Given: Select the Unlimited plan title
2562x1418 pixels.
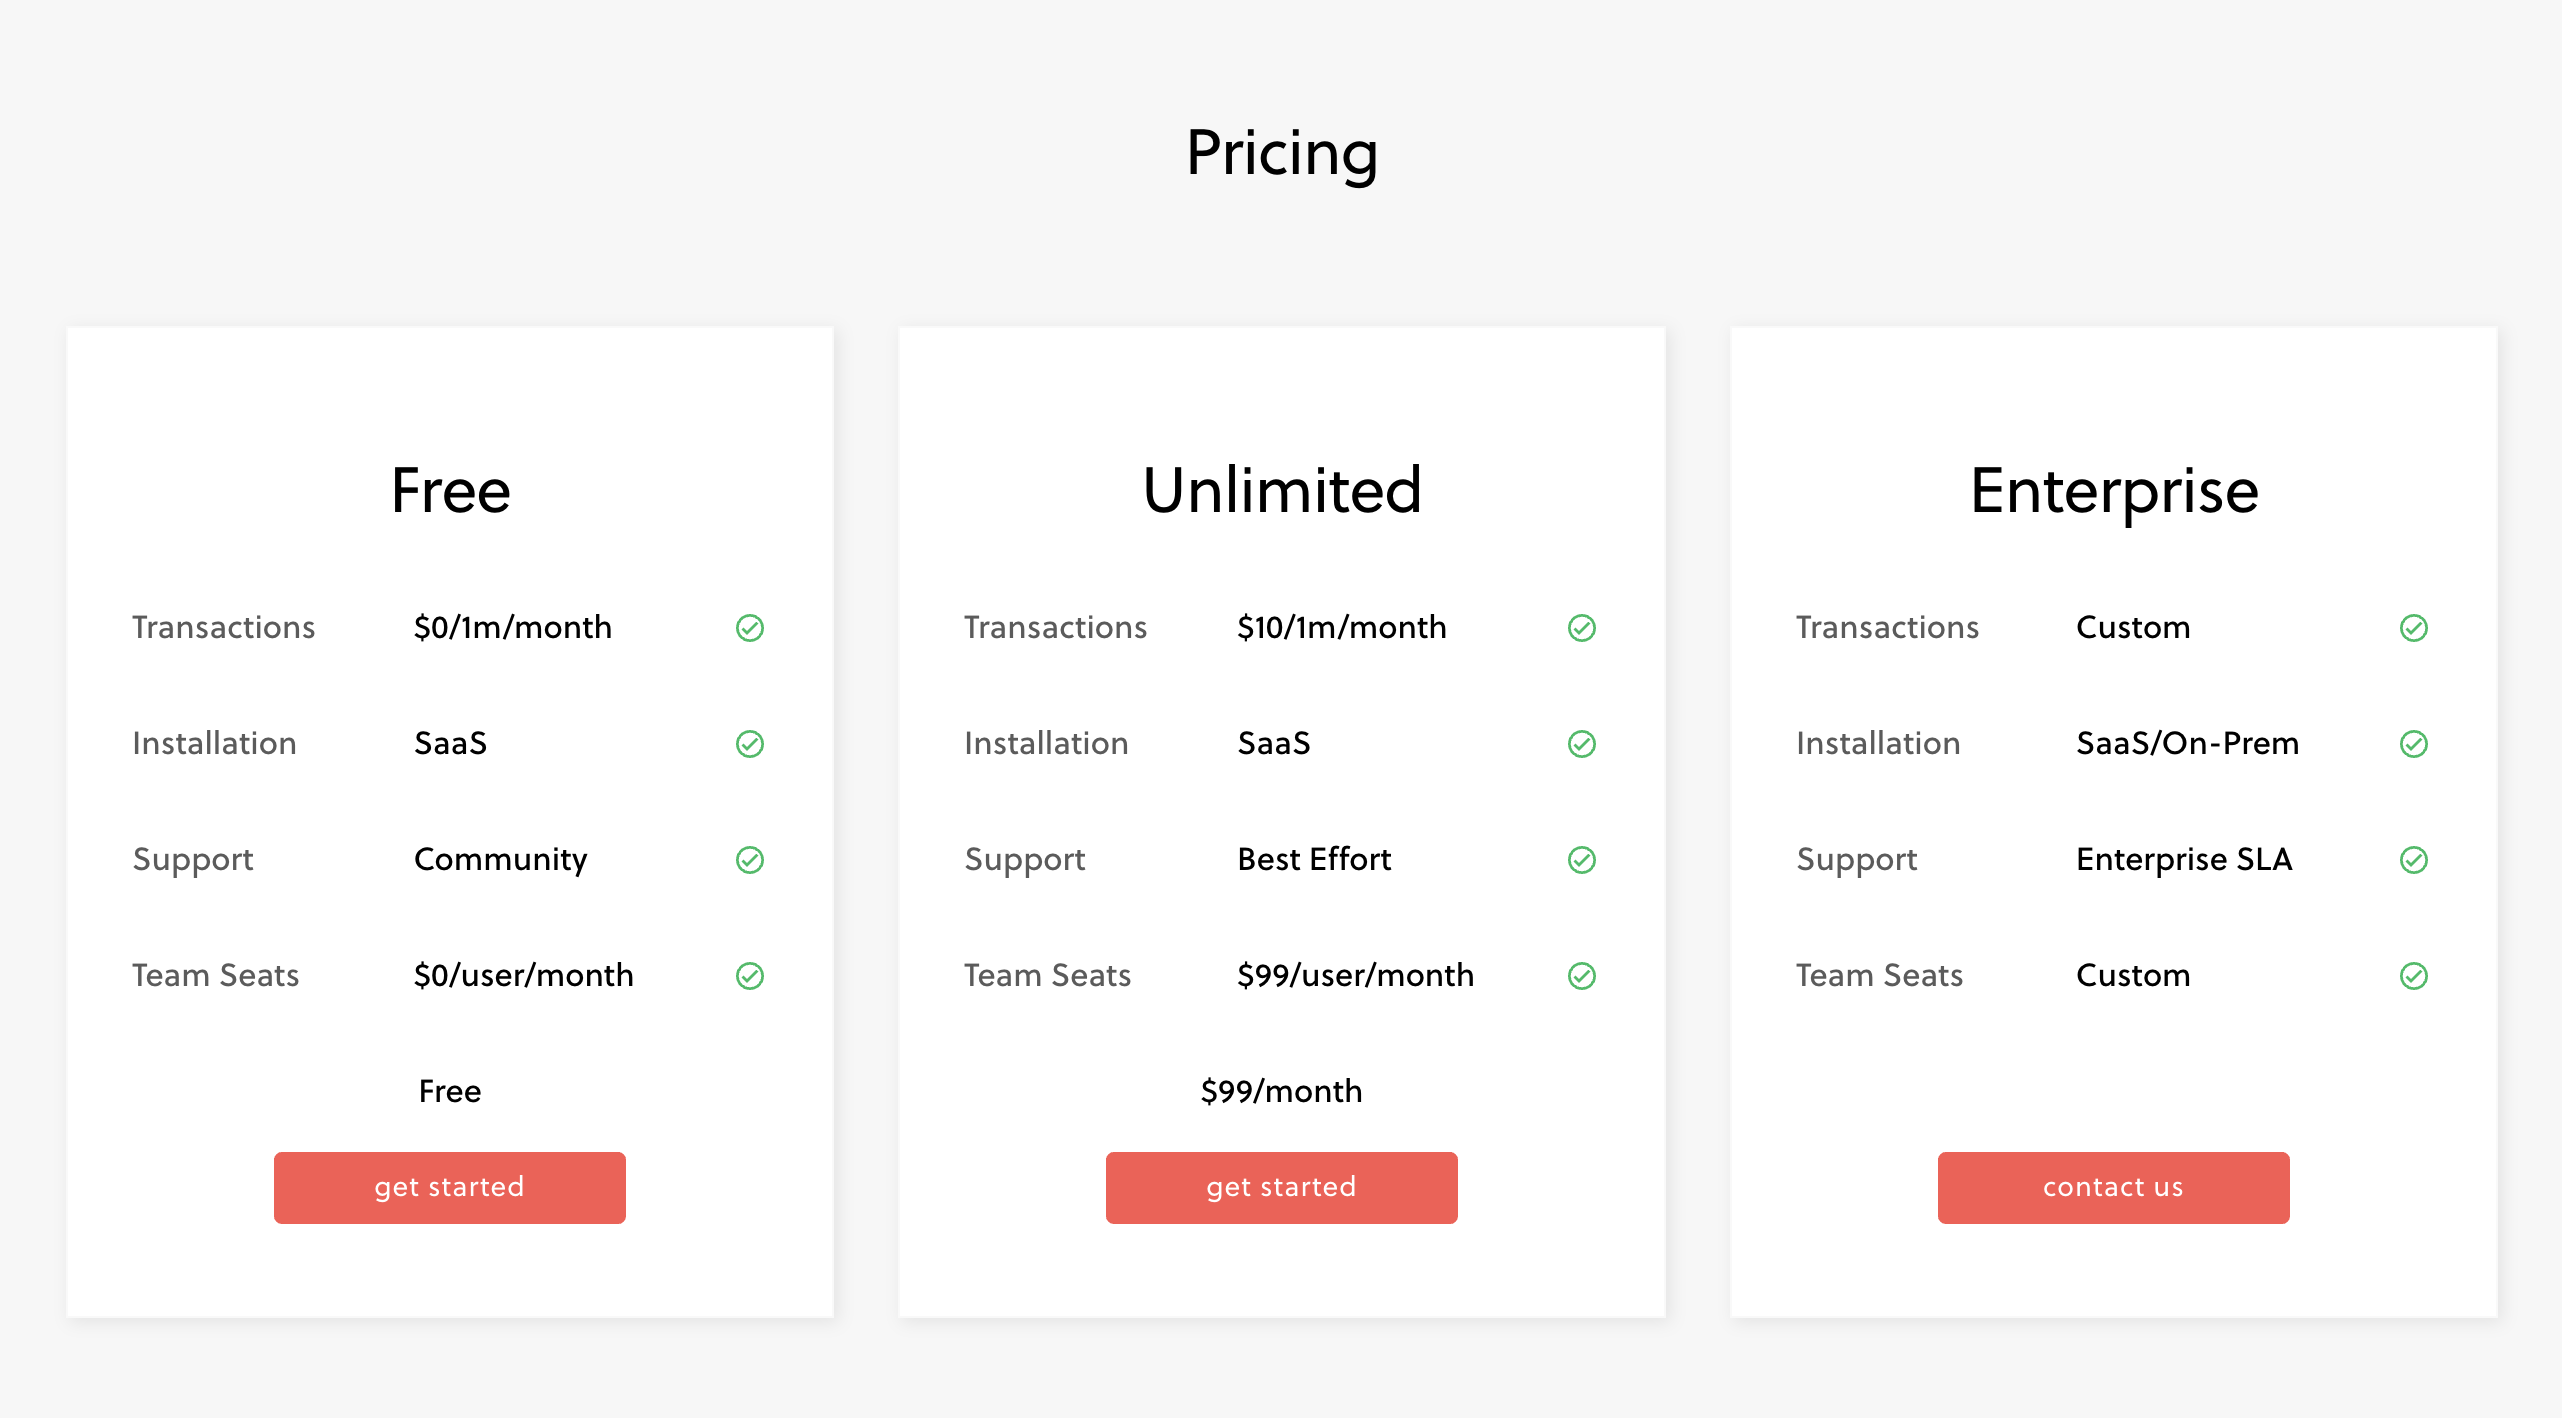Looking at the screenshot, I should coord(1283,491).
